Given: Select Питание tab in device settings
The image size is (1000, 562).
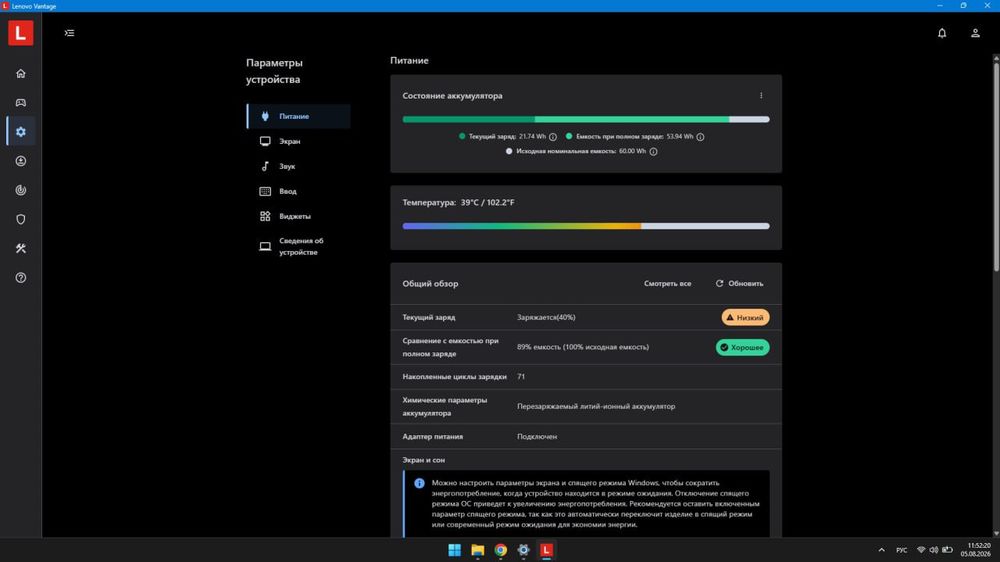Looking at the screenshot, I should (298, 116).
